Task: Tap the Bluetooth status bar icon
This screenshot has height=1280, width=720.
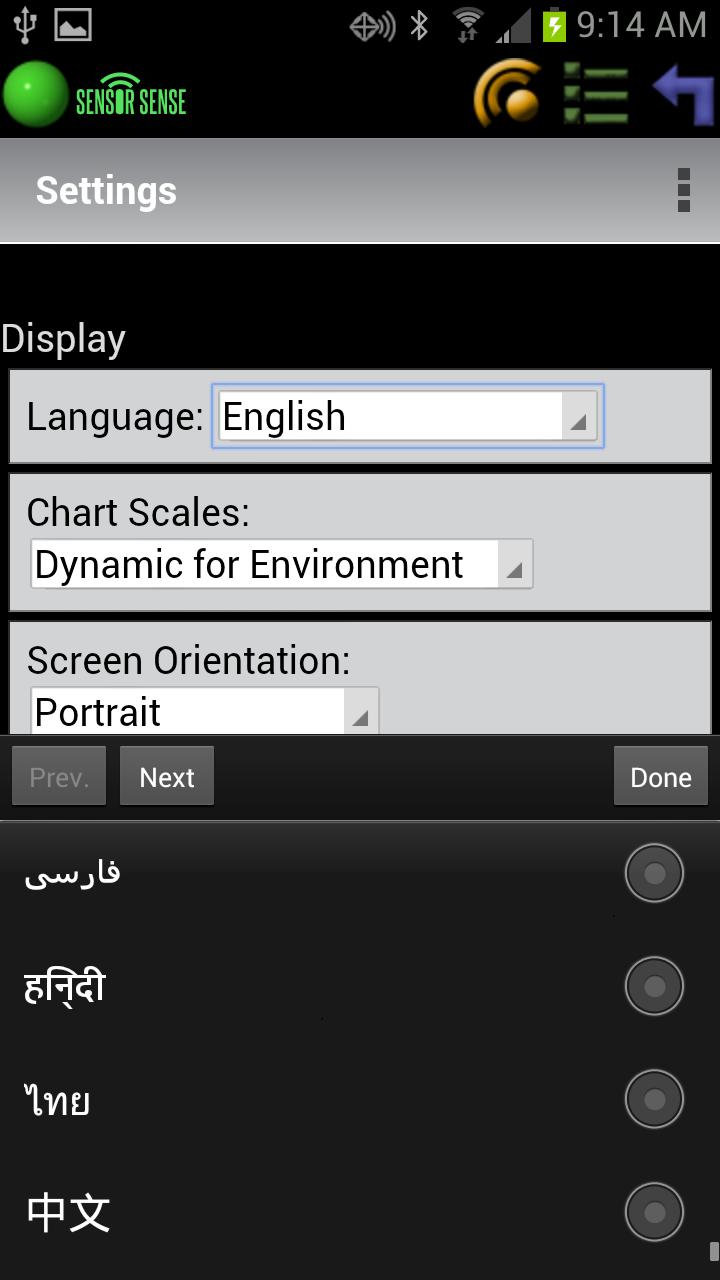Action: coord(420,25)
